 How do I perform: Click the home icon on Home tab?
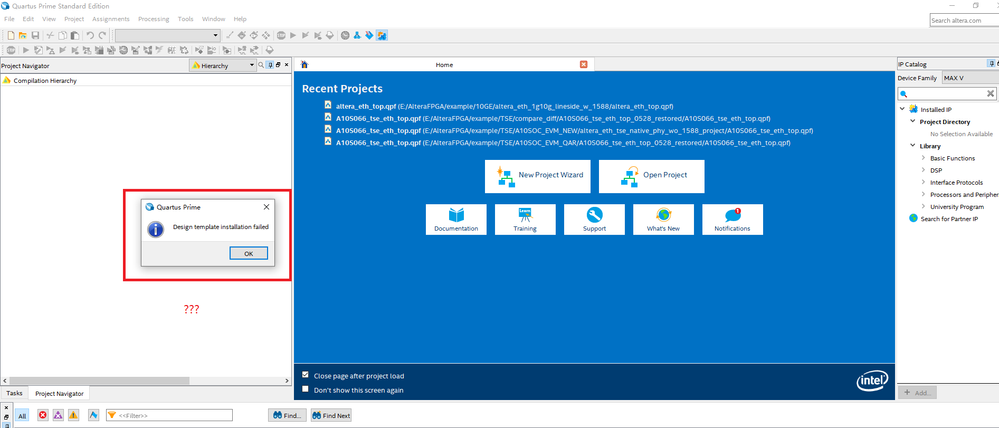(x=305, y=64)
